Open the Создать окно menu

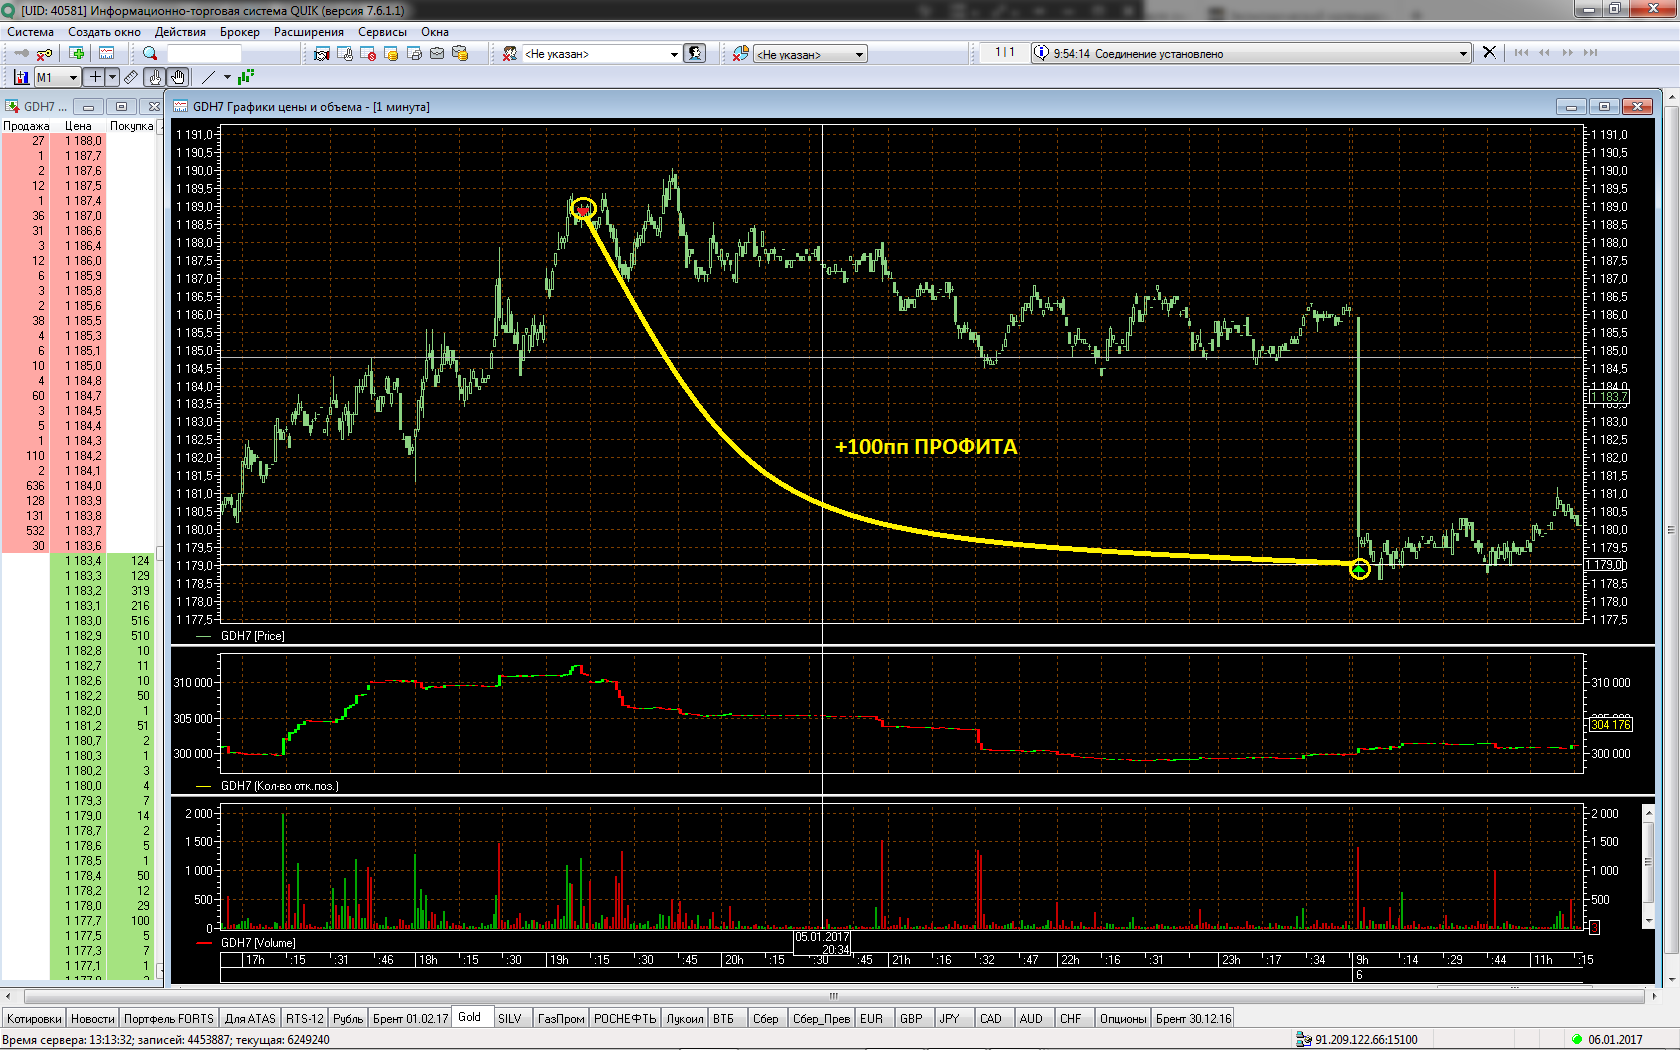click(x=104, y=32)
